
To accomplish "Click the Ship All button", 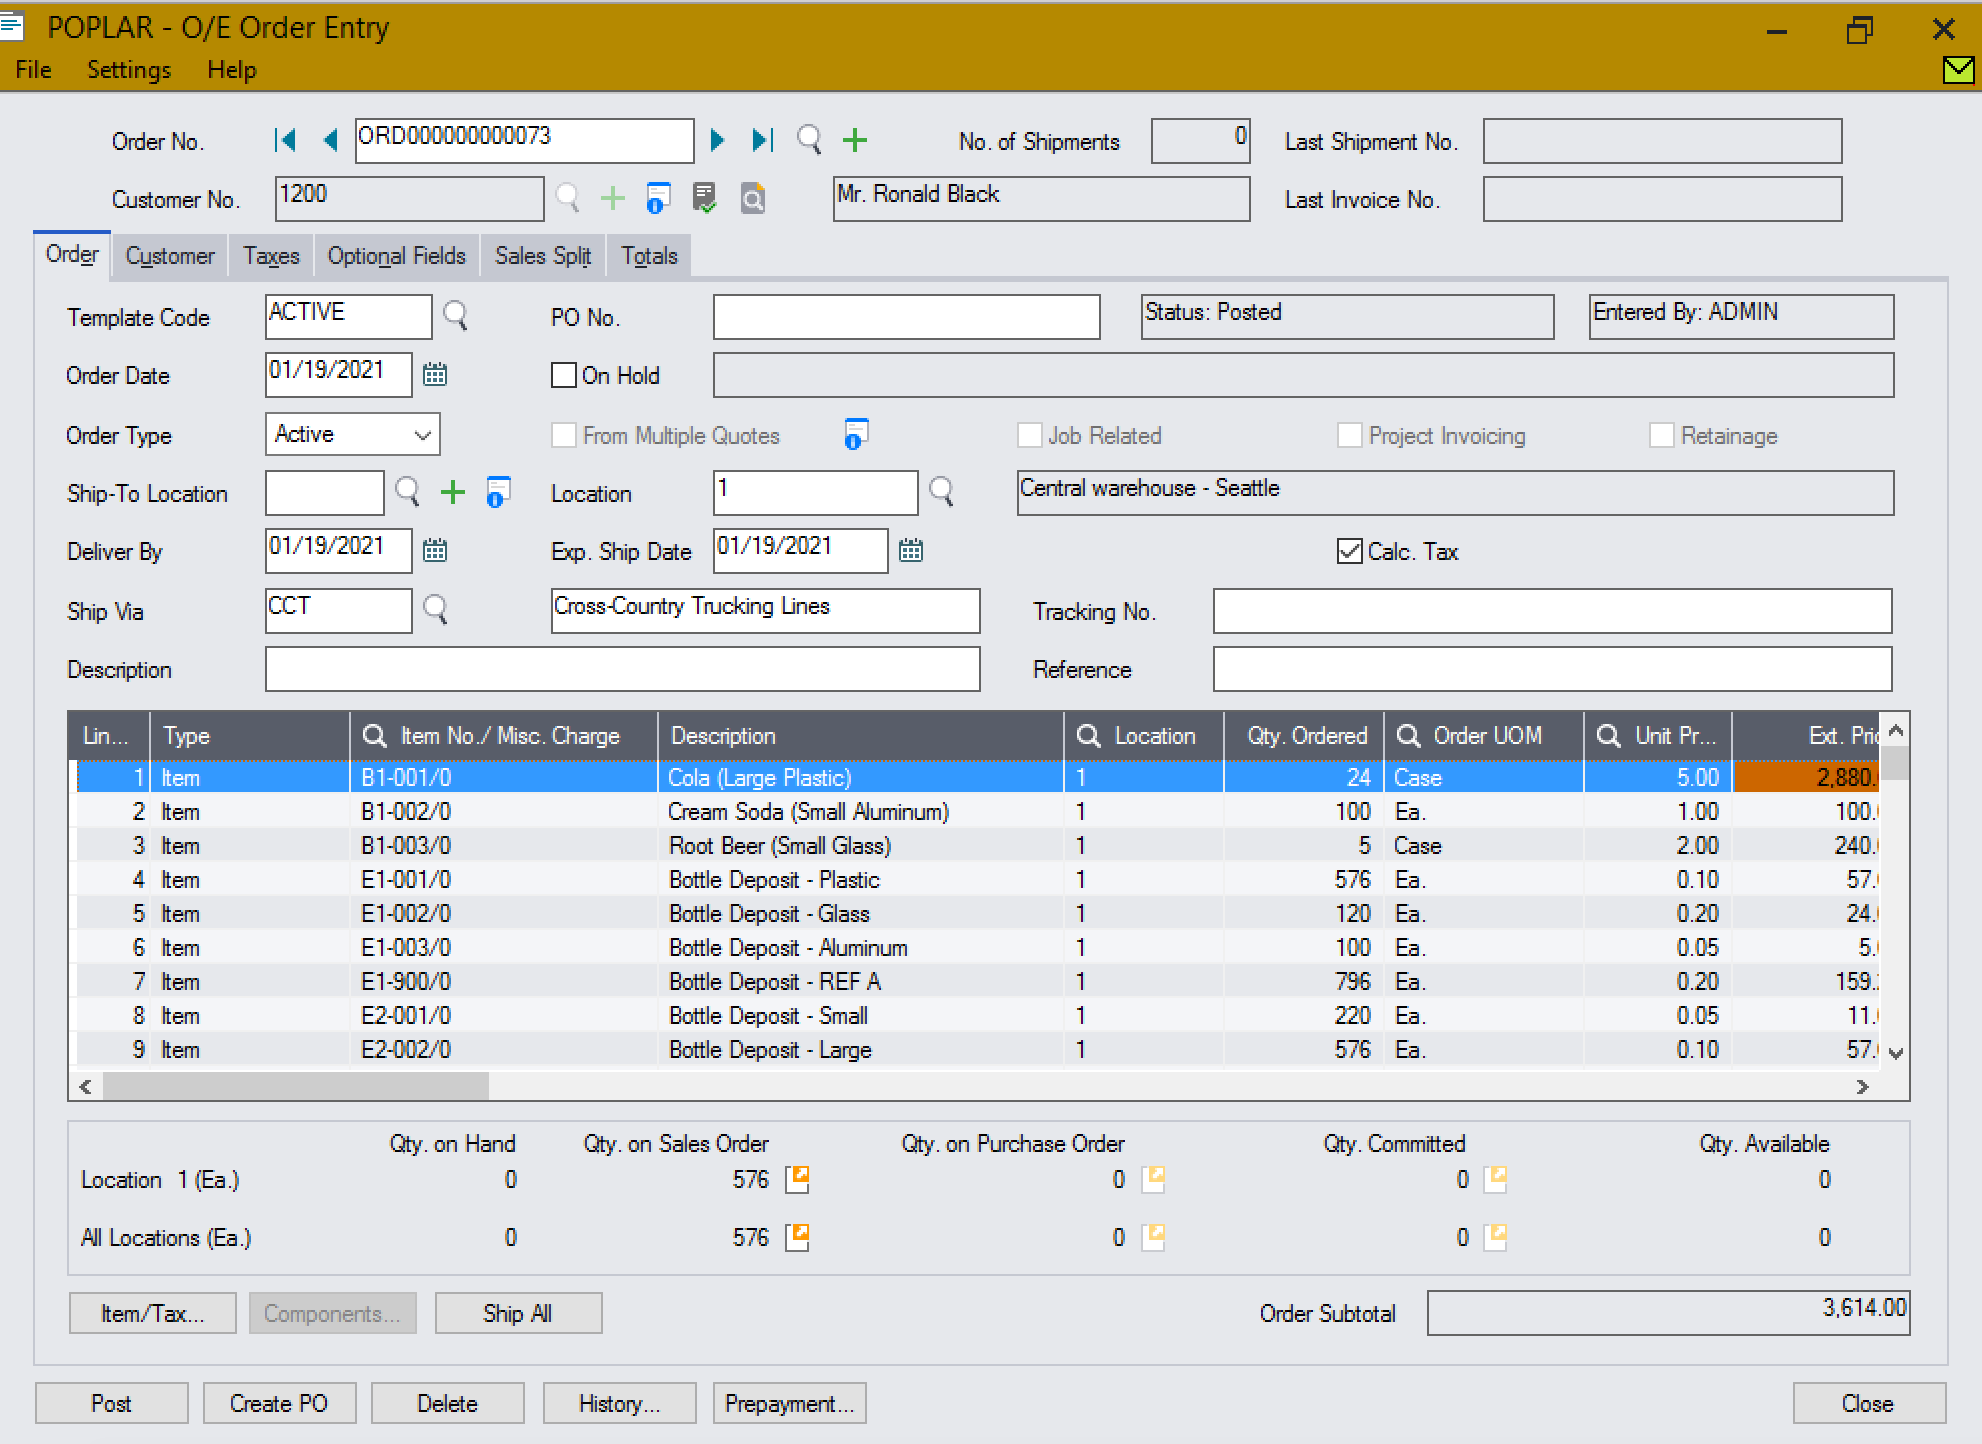I will 518,1313.
